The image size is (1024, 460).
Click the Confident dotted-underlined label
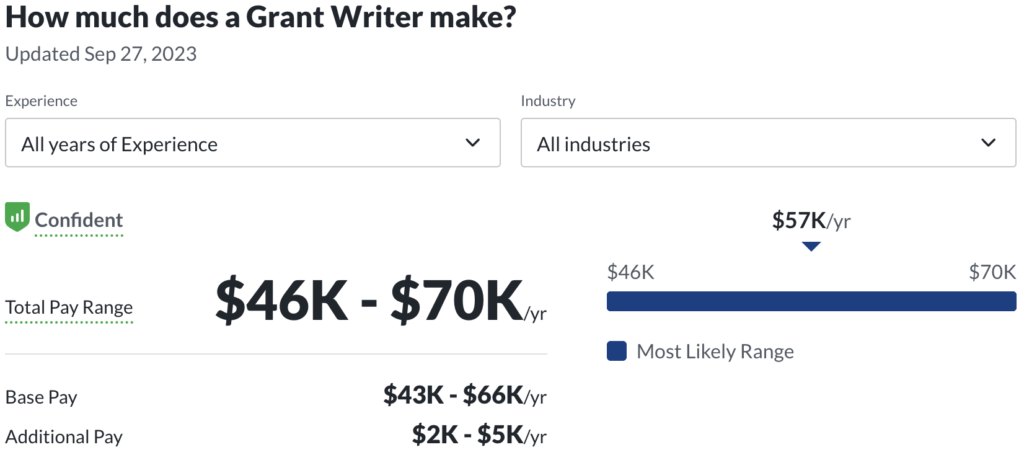point(79,221)
